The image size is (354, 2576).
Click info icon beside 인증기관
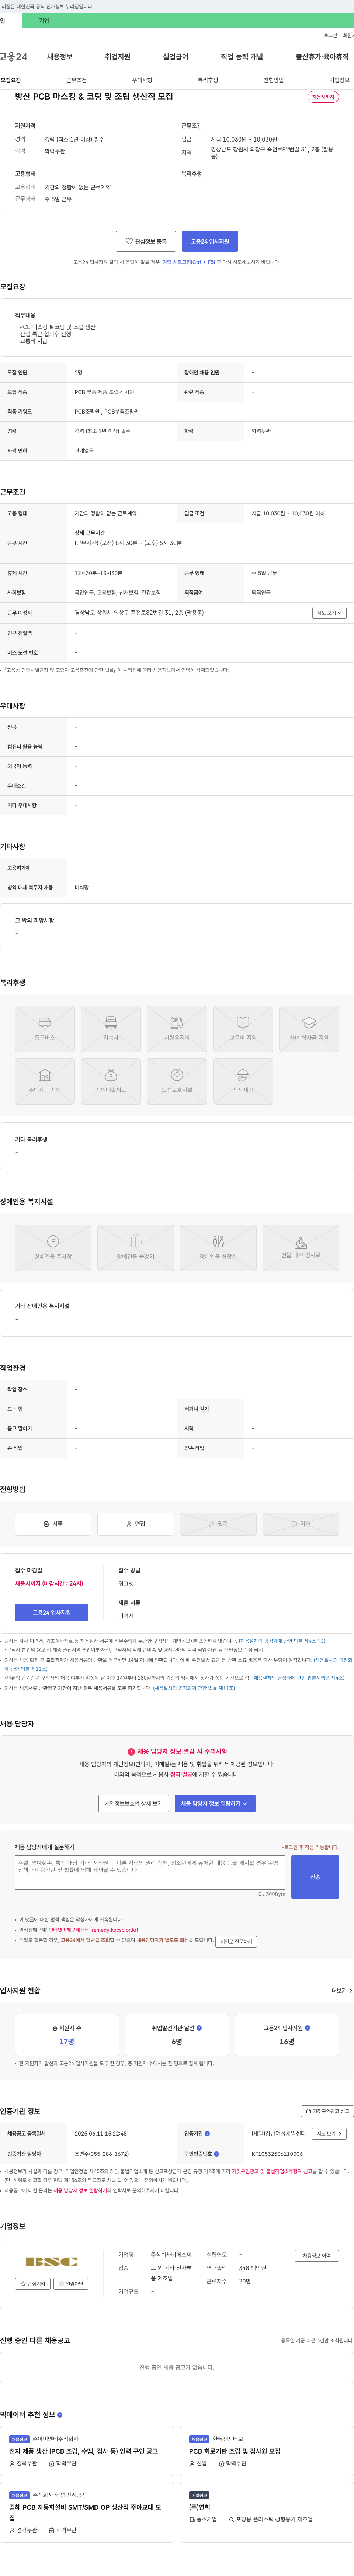point(207,2134)
